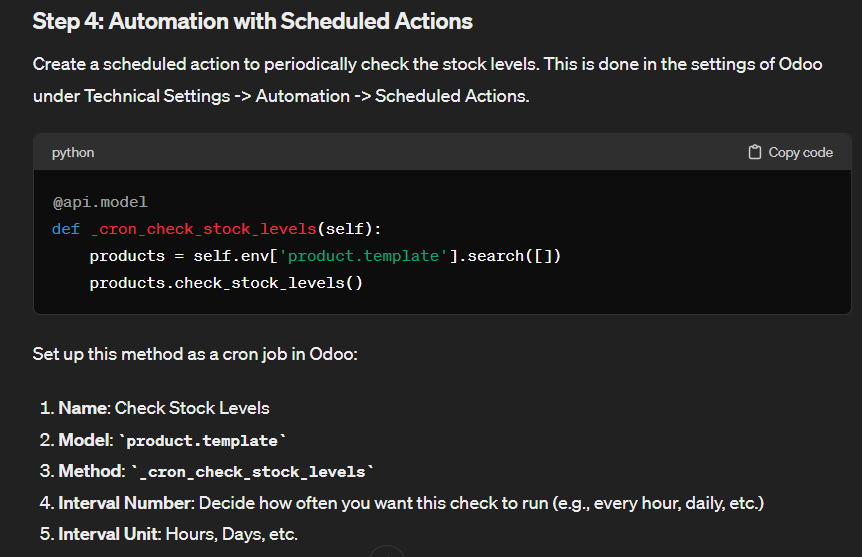Click the 'Create a scheduled action' paragraph
Image resolution: width=862 pixels, height=557 pixels.
(x=427, y=80)
